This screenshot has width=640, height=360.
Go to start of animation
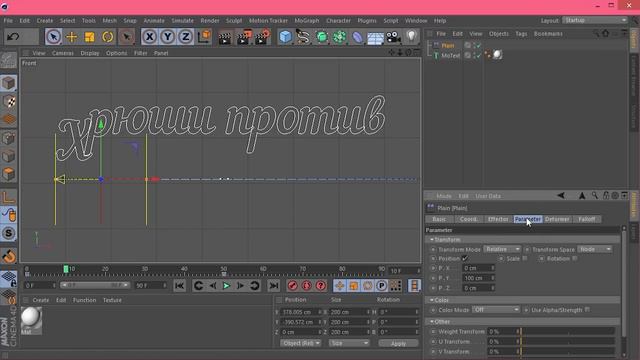(180, 286)
